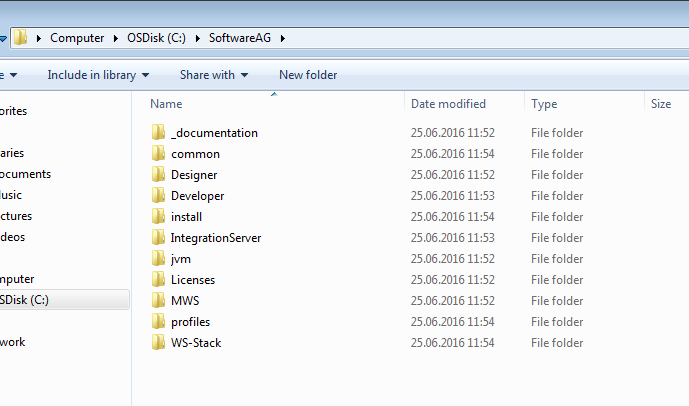Select Favorites in navigation pane
689x406 pixels.
tap(14, 111)
